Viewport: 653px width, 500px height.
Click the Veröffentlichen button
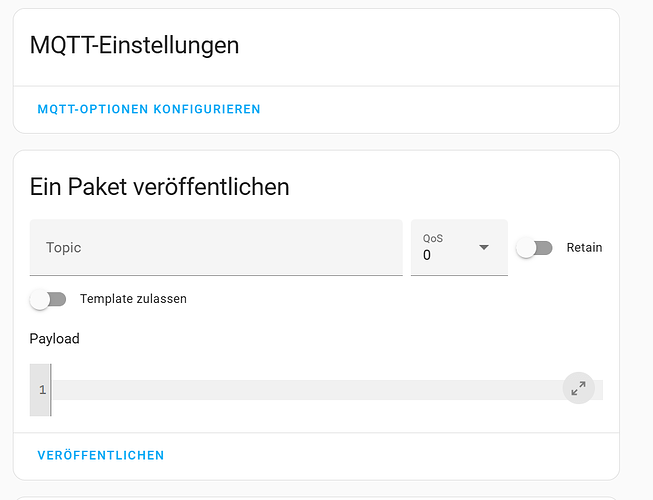click(x=101, y=455)
